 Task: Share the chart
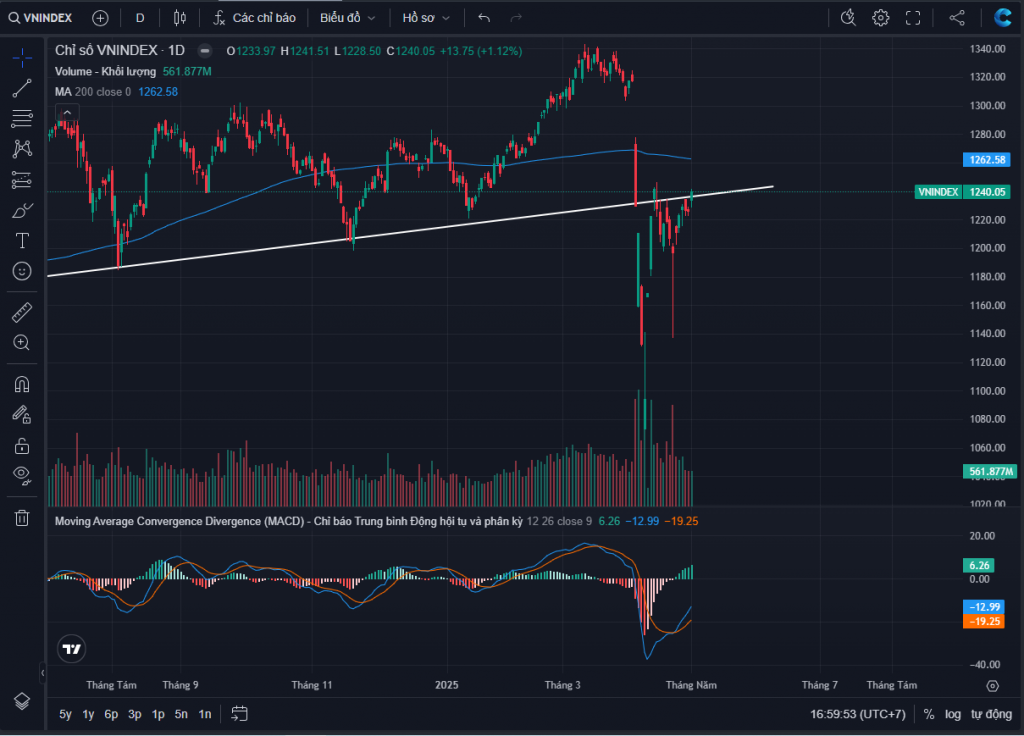pyautogui.click(x=957, y=18)
